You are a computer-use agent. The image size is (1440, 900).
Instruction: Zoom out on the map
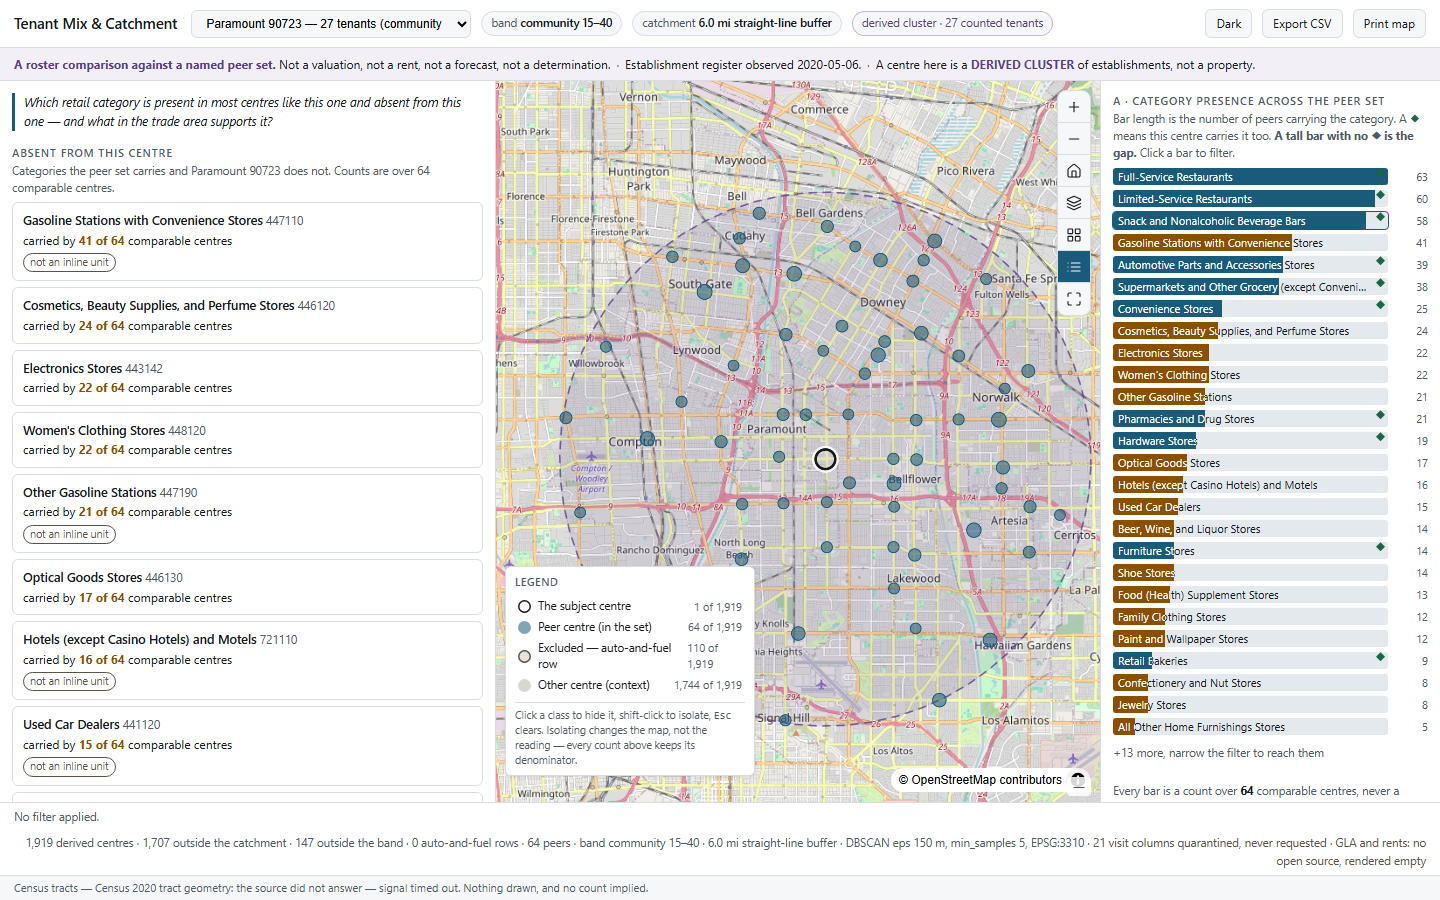click(1073, 139)
